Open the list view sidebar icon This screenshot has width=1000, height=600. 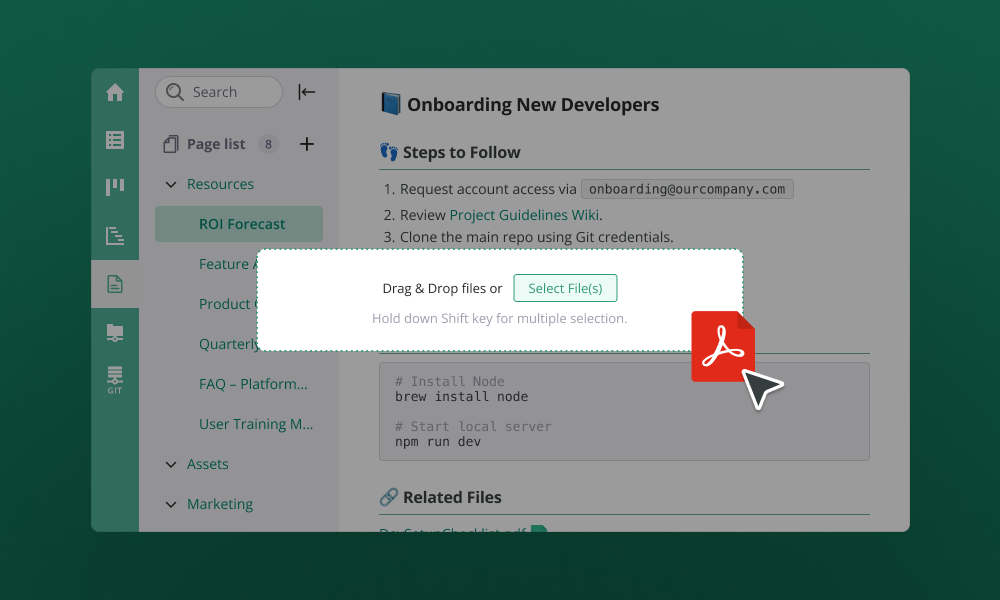115,140
